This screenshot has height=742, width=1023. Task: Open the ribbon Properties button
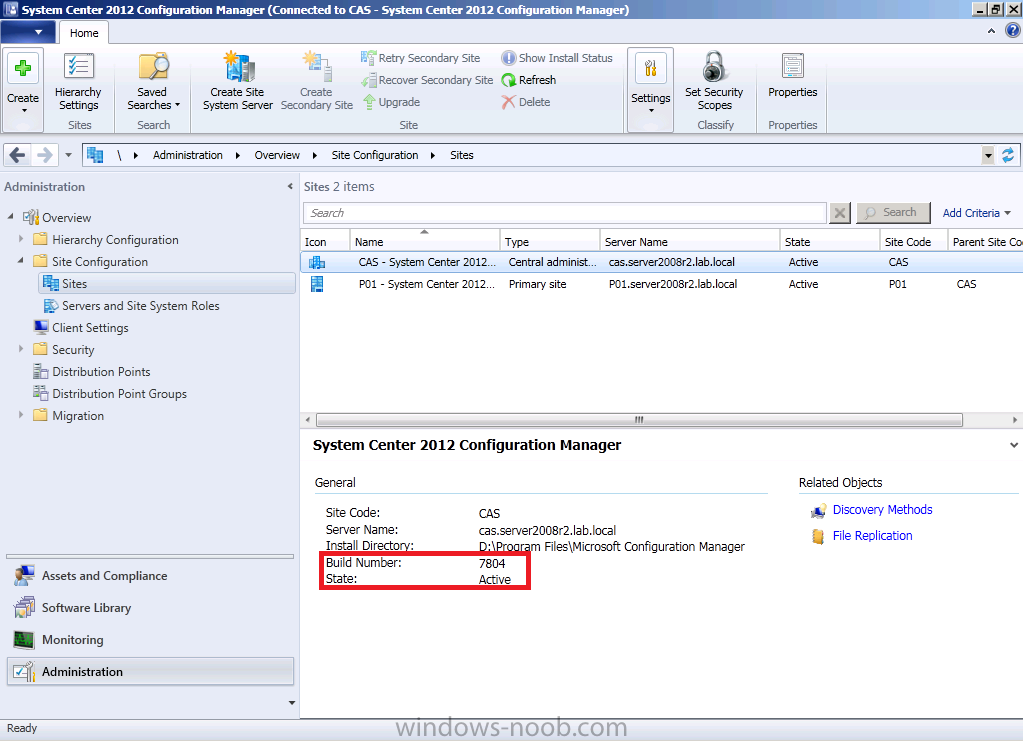793,76
